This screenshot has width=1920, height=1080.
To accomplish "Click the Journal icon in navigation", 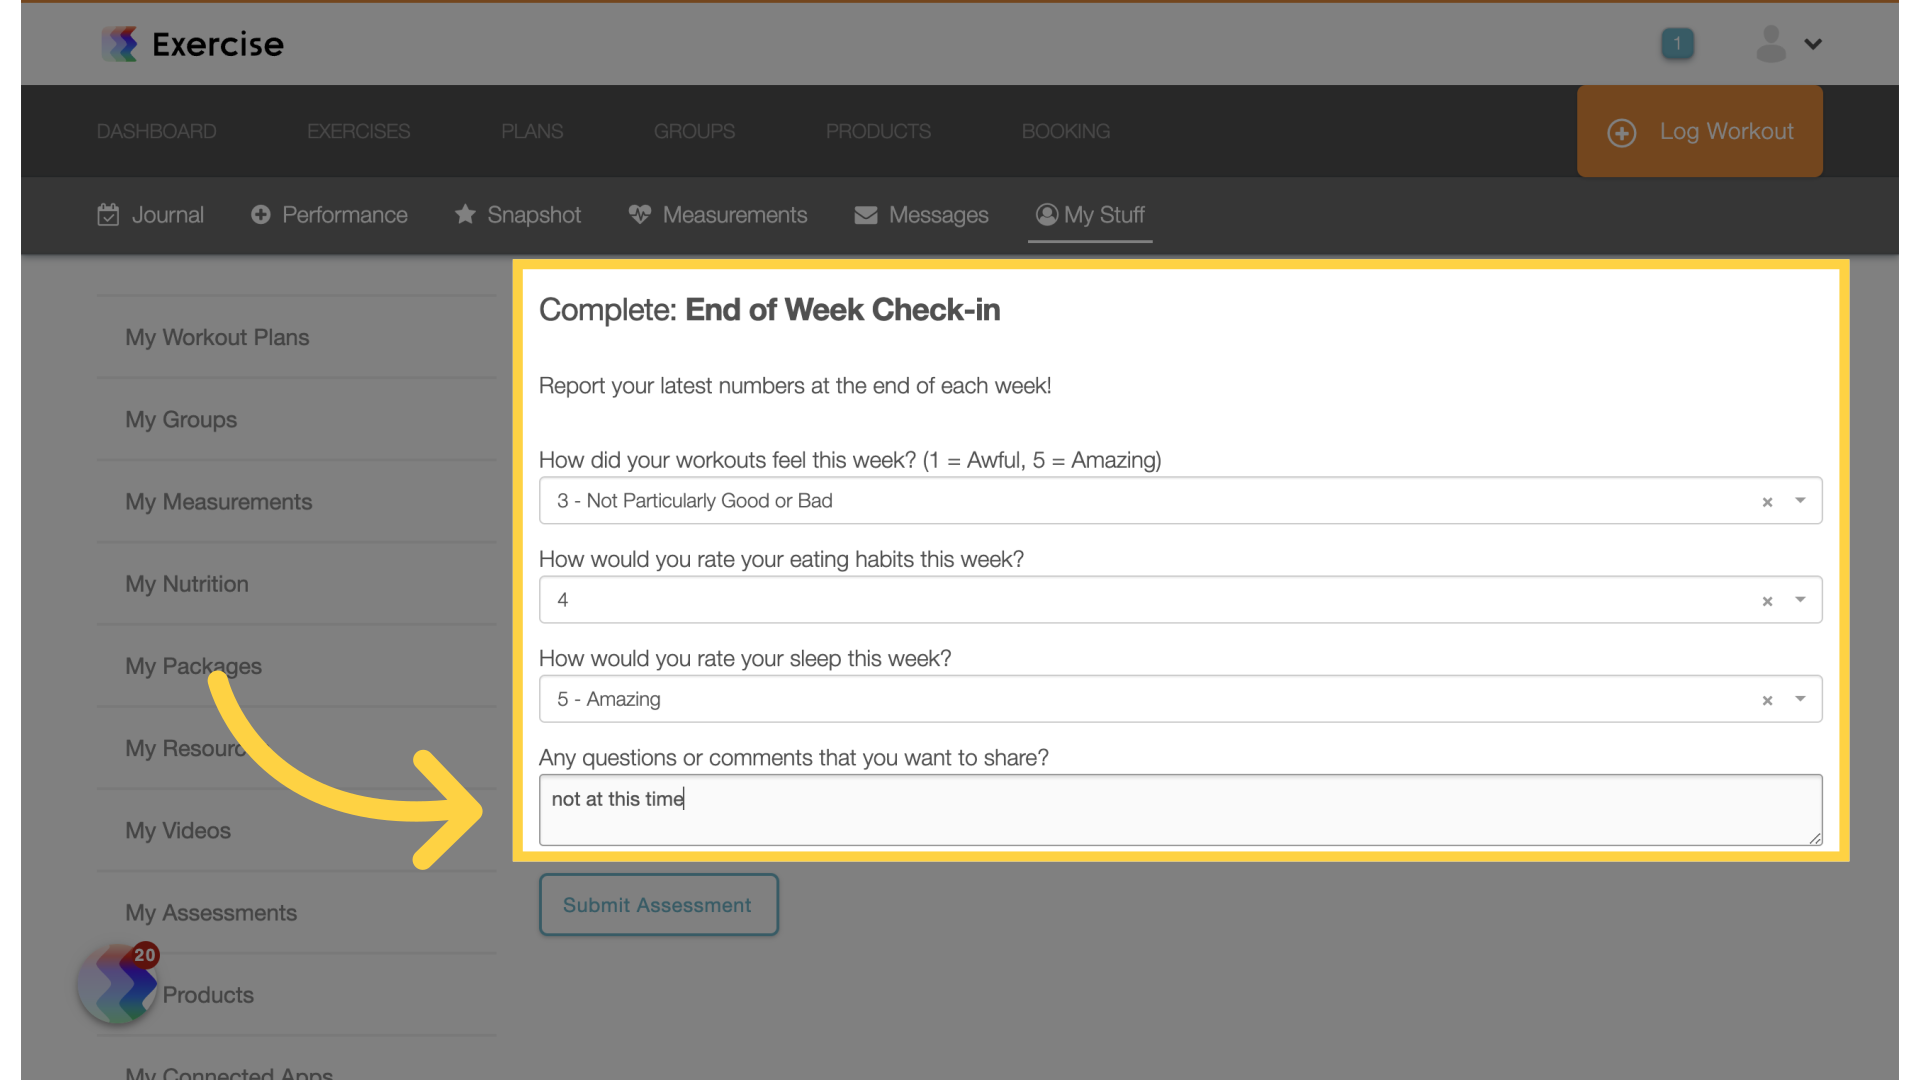I will 108,215.
